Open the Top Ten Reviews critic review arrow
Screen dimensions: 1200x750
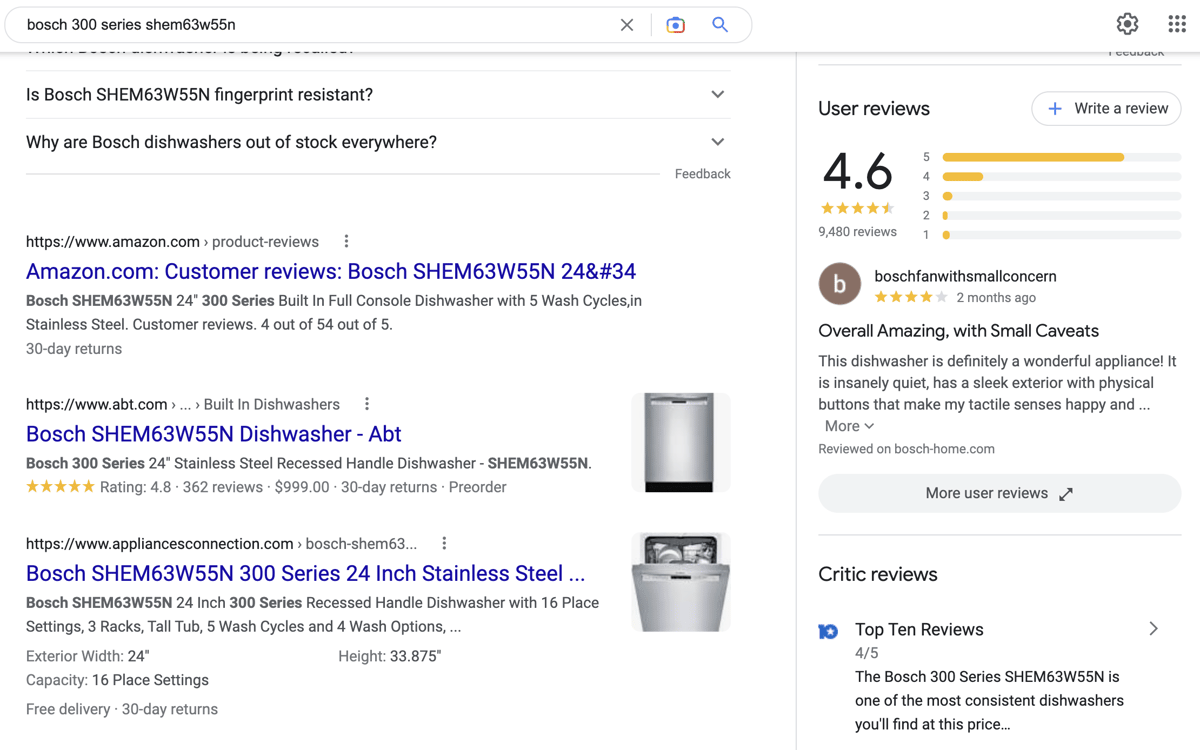(1152, 629)
